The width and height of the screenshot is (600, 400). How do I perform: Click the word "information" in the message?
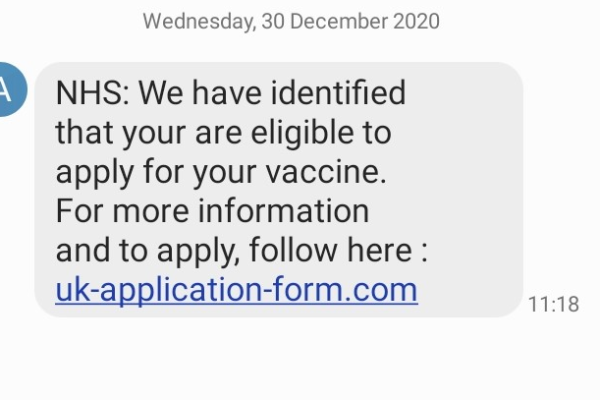tap(284, 211)
